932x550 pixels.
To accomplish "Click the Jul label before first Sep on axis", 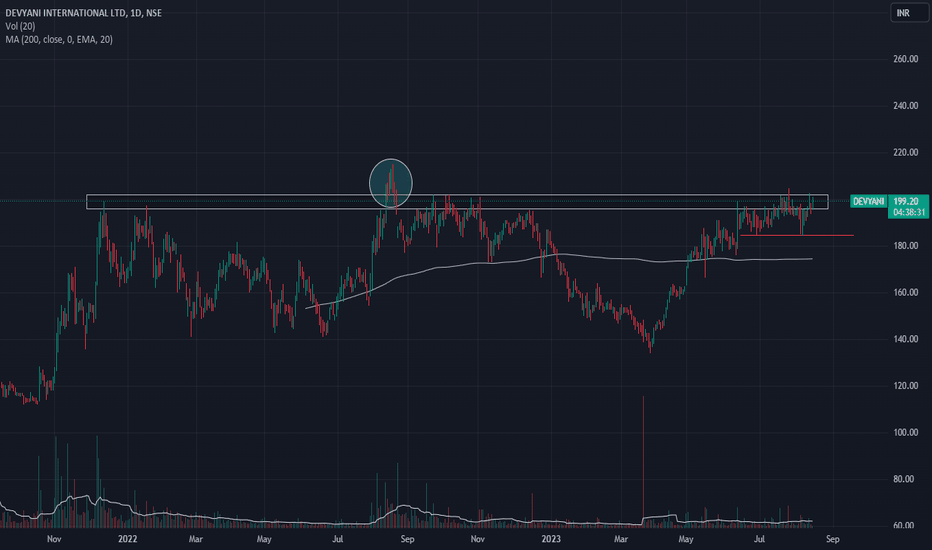I will [338, 539].
